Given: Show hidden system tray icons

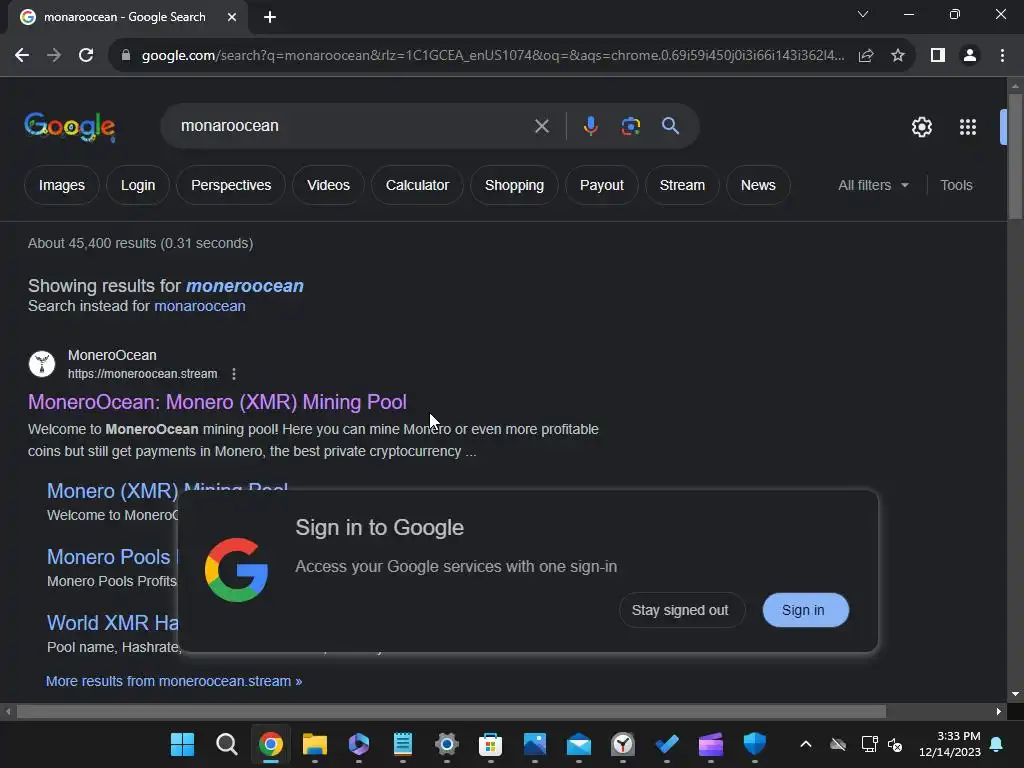Looking at the screenshot, I should [x=806, y=744].
